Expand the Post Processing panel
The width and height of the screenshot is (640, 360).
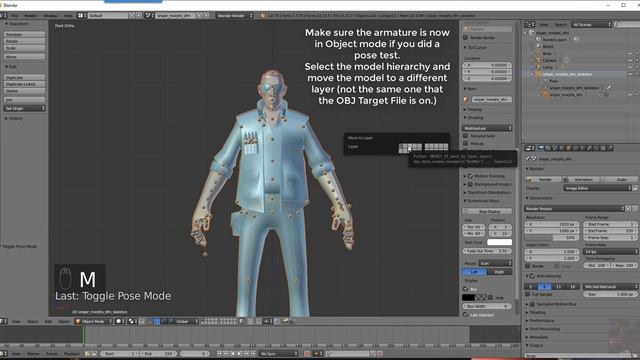pyautogui.click(x=544, y=329)
